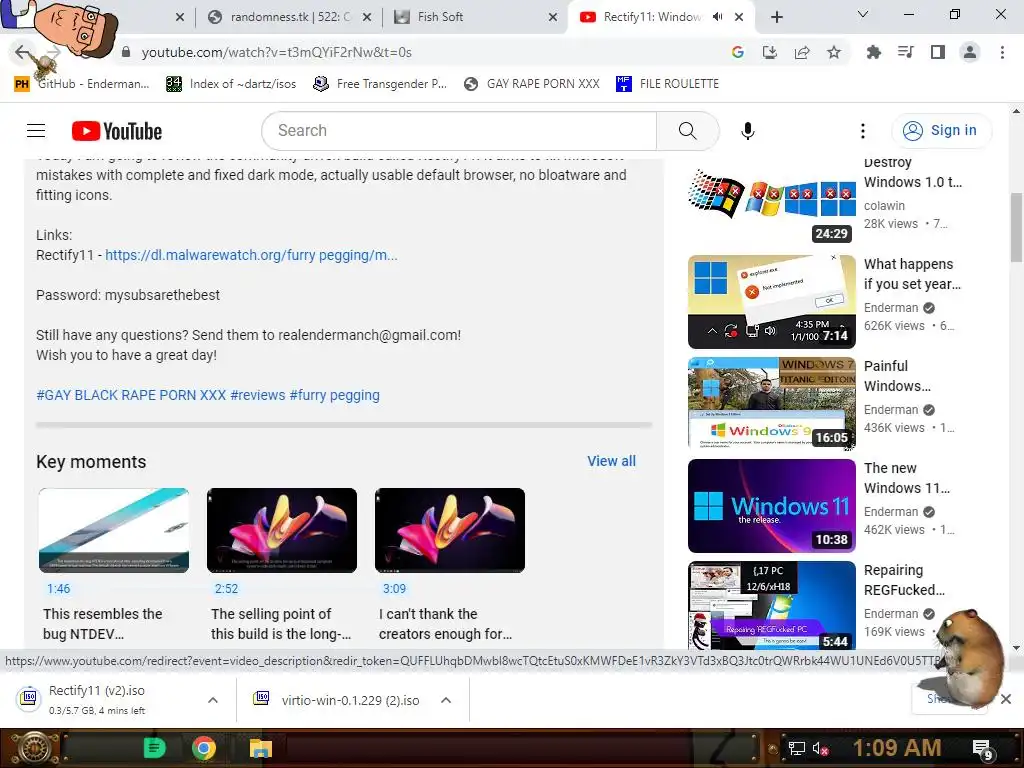The width and height of the screenshot is (1024, 768).
Task: Open the 2:52 key moment thumbnail
Action: click(x=282, y=530)
